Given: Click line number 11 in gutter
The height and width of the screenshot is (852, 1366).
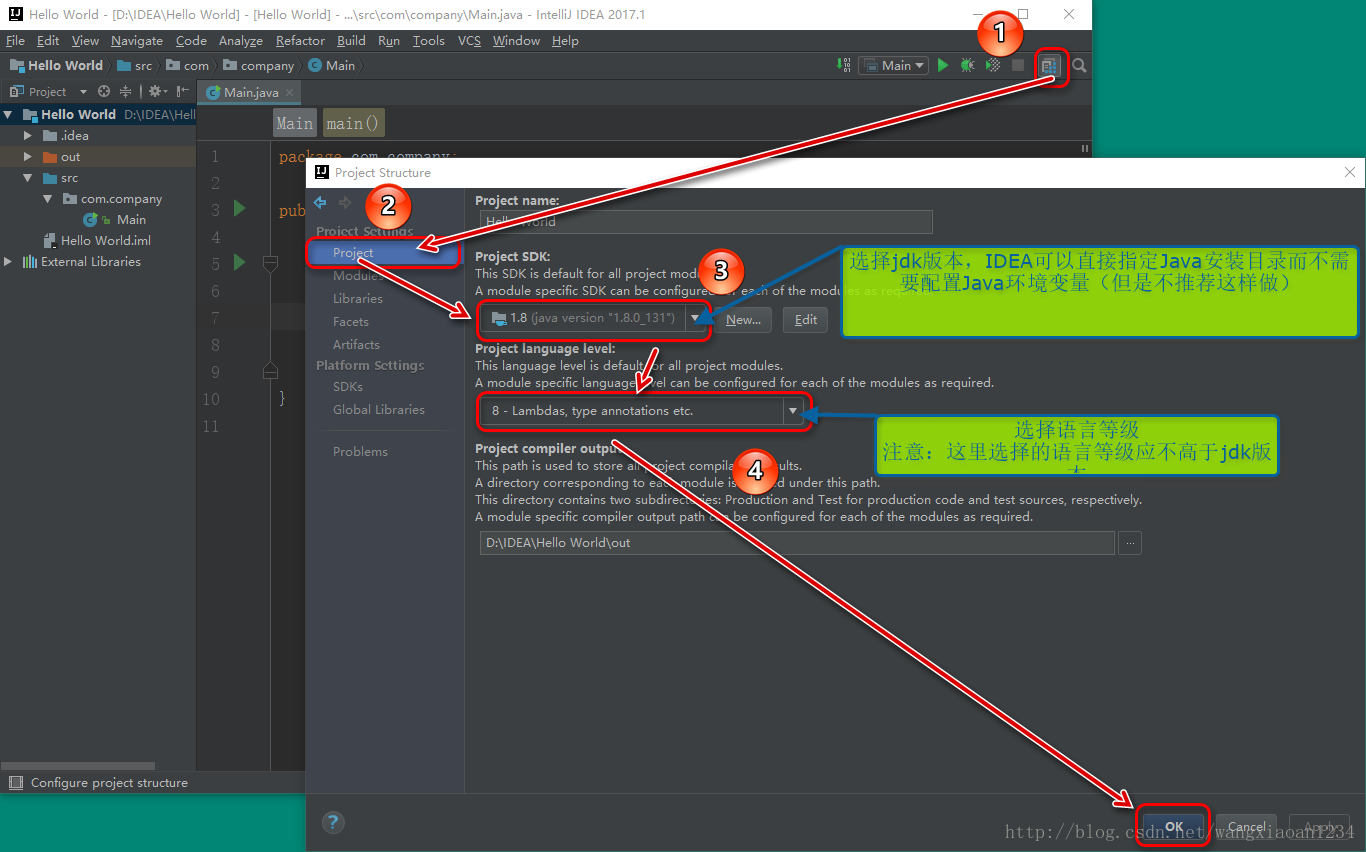Looking at the screenshot, I should [x=210, y=426].
